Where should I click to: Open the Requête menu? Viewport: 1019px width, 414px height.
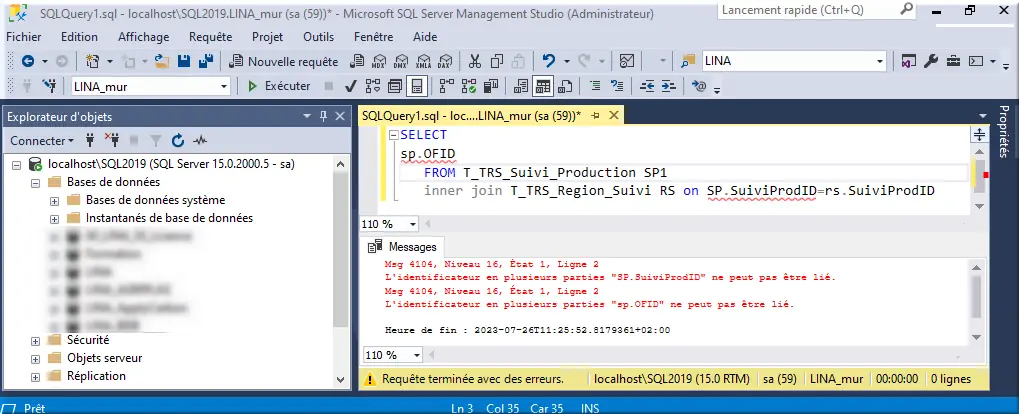pyautogui.click(x=211, y=37)
